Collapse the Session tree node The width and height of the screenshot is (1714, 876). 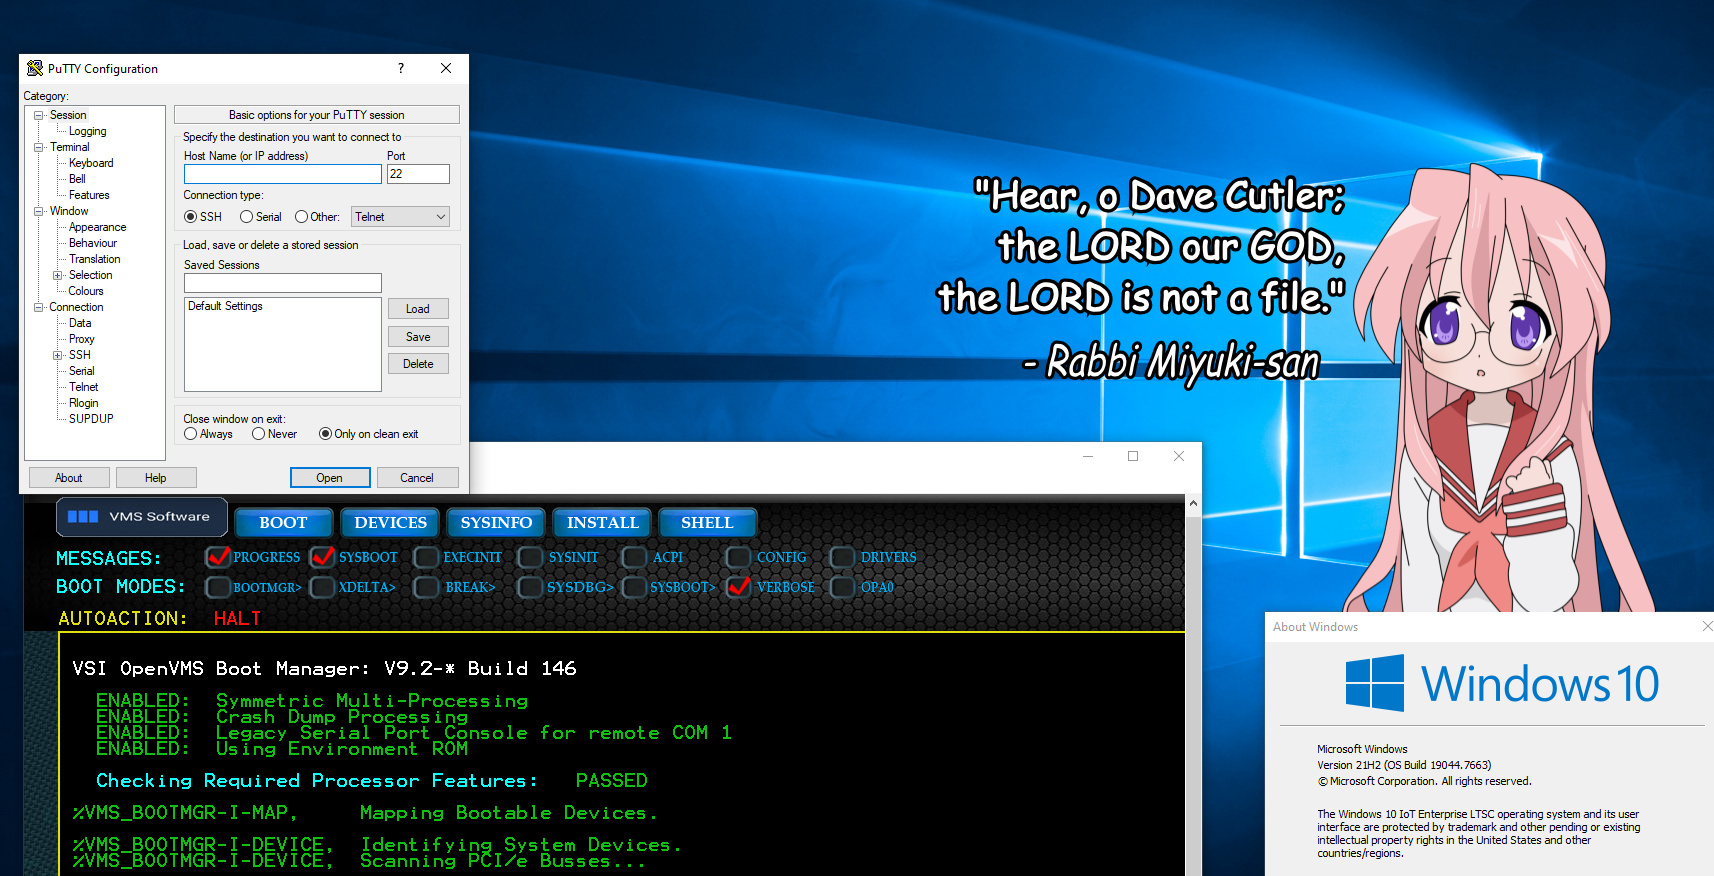(x=38, y=115)
